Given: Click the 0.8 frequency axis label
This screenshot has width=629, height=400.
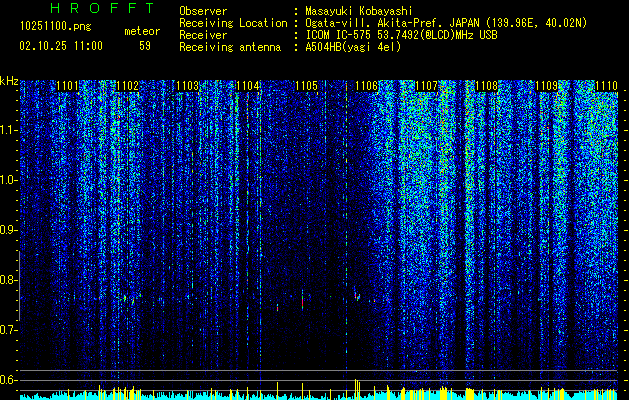Looking at the screenshot, I should tap(9, 280).
